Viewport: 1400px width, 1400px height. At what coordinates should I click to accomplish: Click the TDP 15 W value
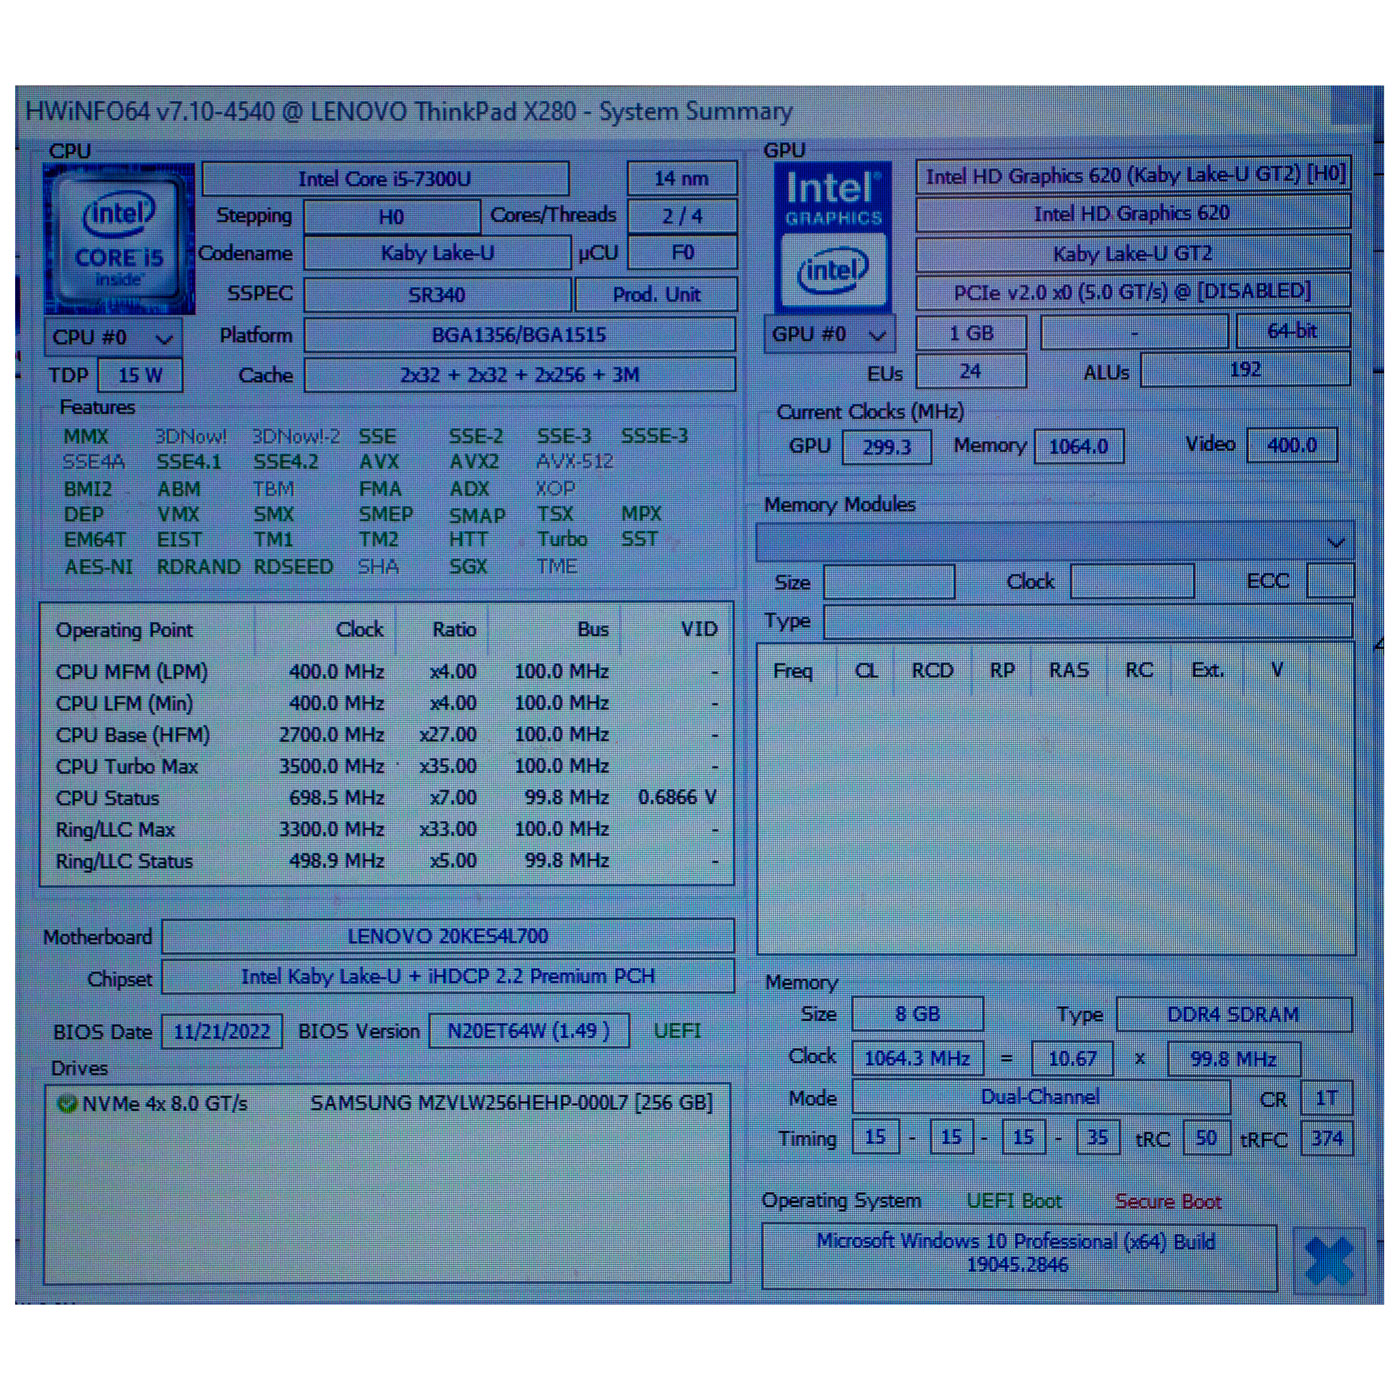[140, 376]
